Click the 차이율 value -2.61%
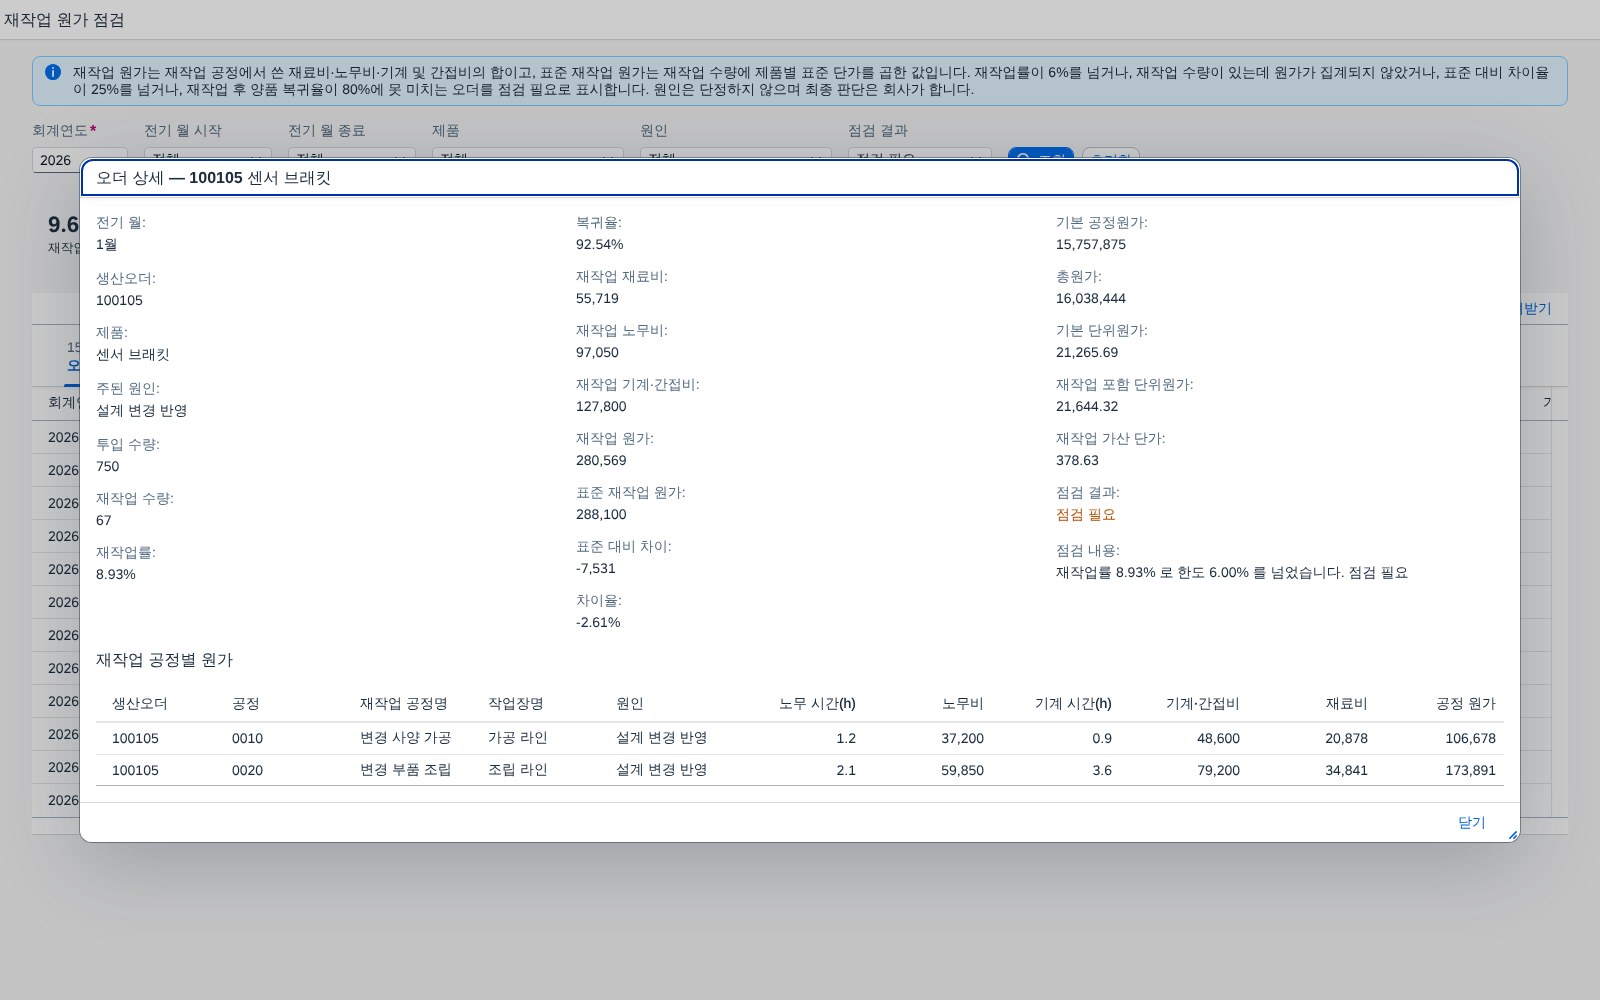 (x=598, y=622)
